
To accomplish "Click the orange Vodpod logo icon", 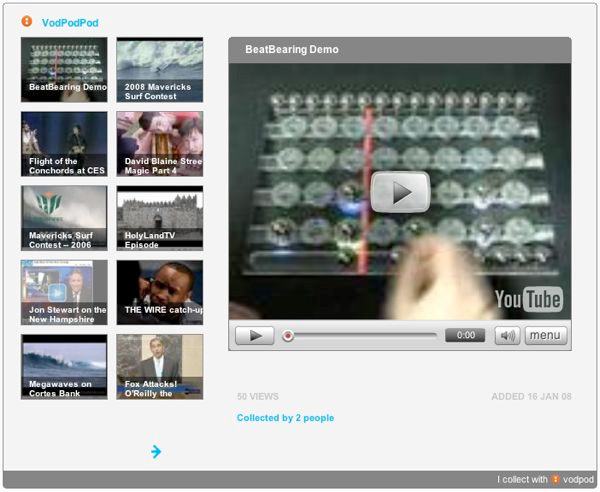I will click(26, 21).
